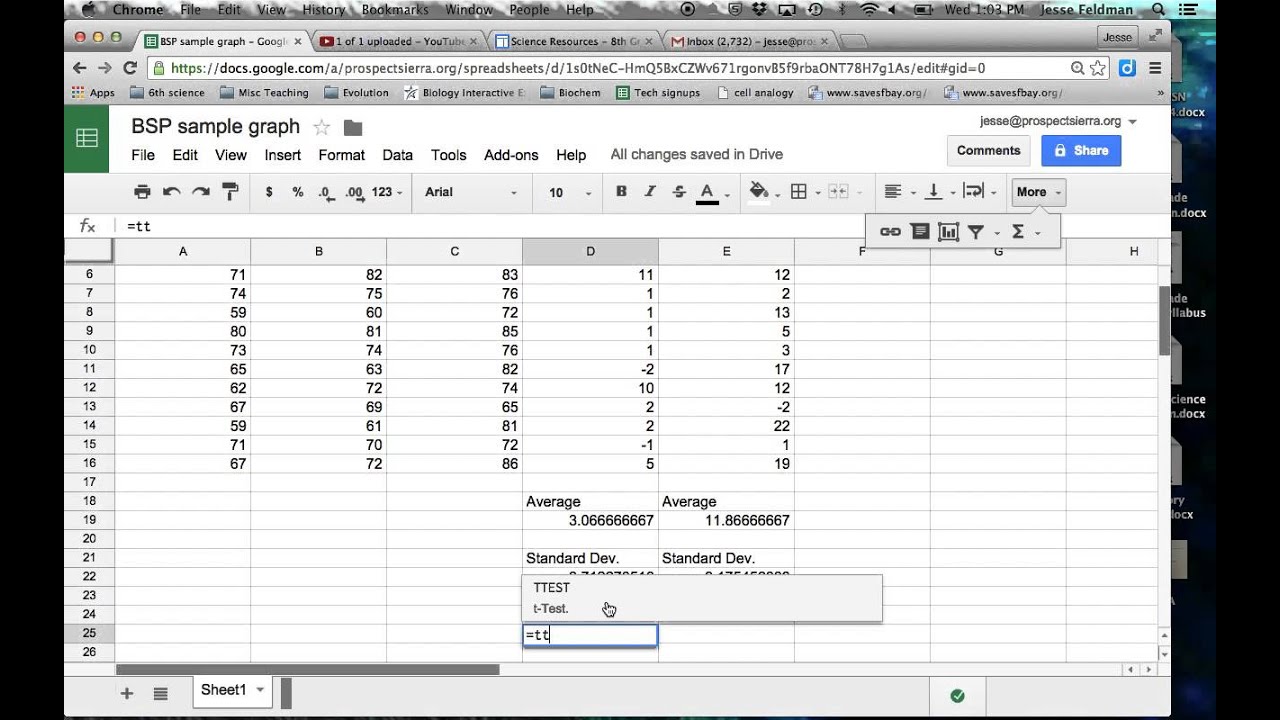This screenshot has height=720, width=1280.
Task: Decrease decimal places
Action: [326, 192]
